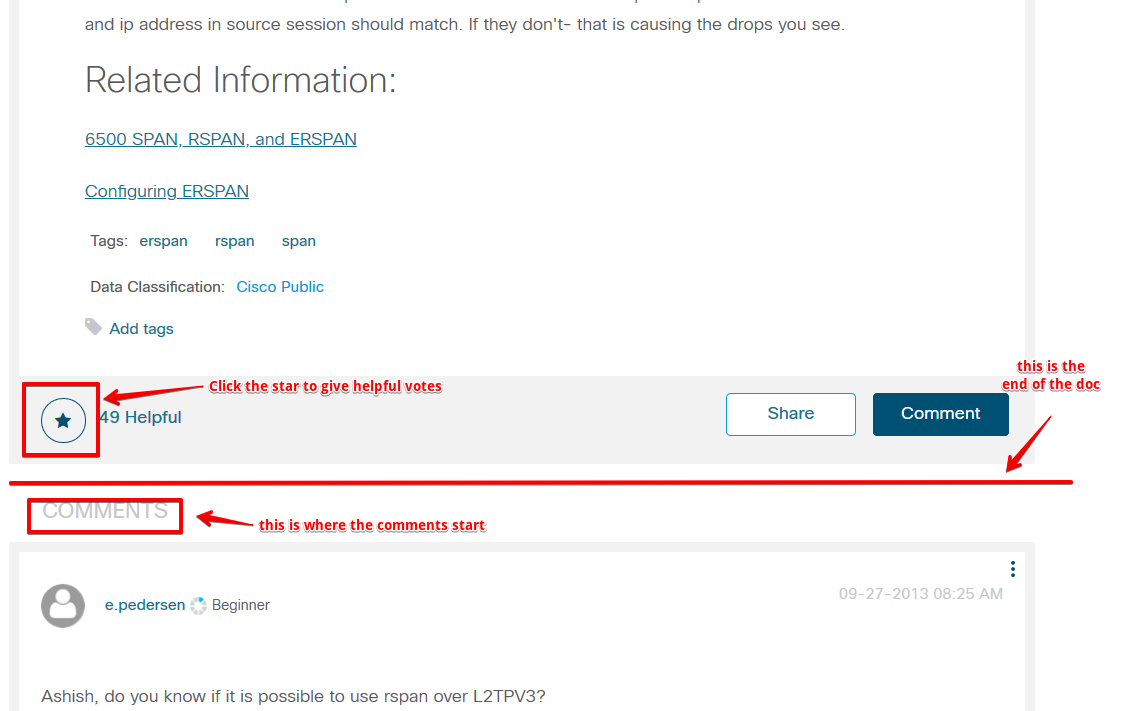This screenshot has width=1130, height=711.
Task: Open e.pedersen's profile
Action: pos(144,605)
